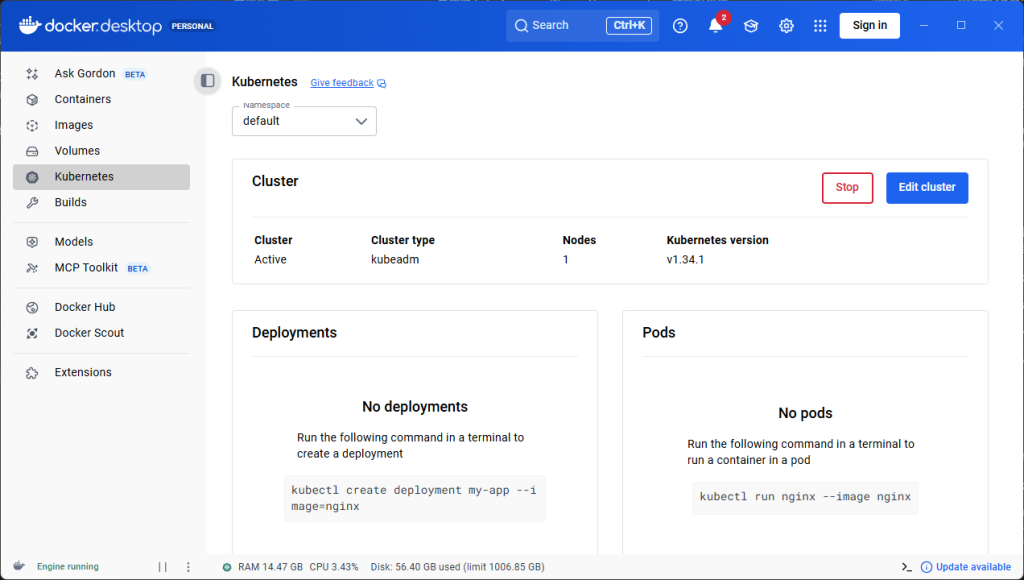Click the Kubernetes wheel icon
Screen dimensions: 1024x580
(32, 177)
